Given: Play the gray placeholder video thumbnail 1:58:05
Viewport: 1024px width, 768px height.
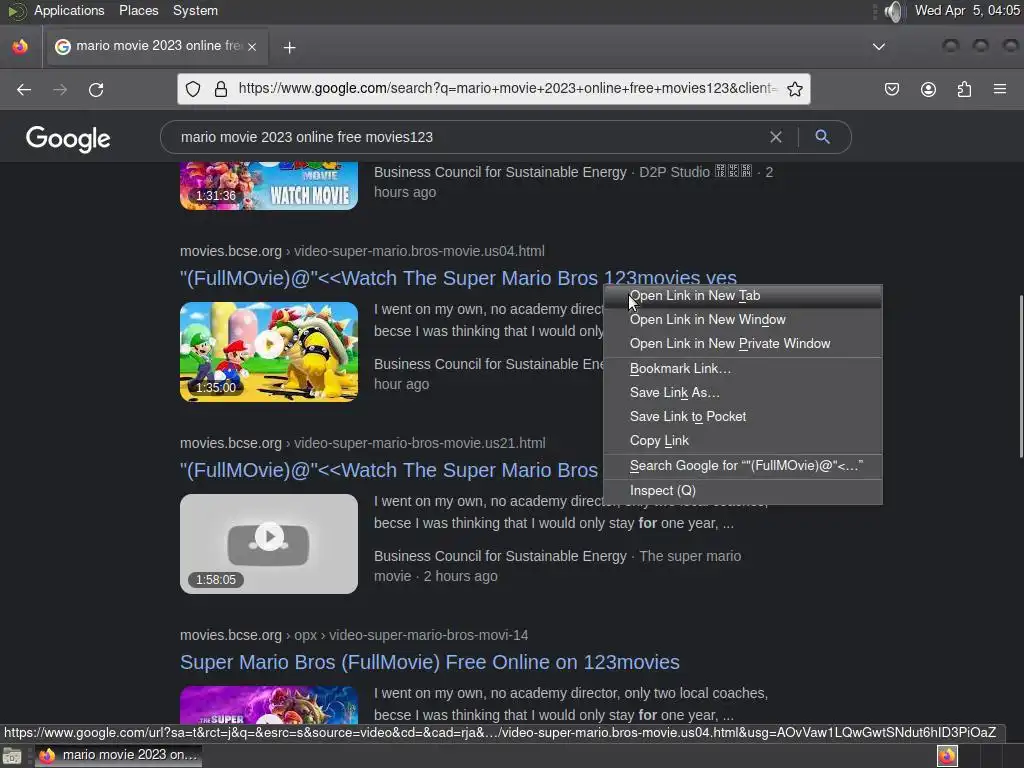Looking at the screenshot, I should coord(269,544).
